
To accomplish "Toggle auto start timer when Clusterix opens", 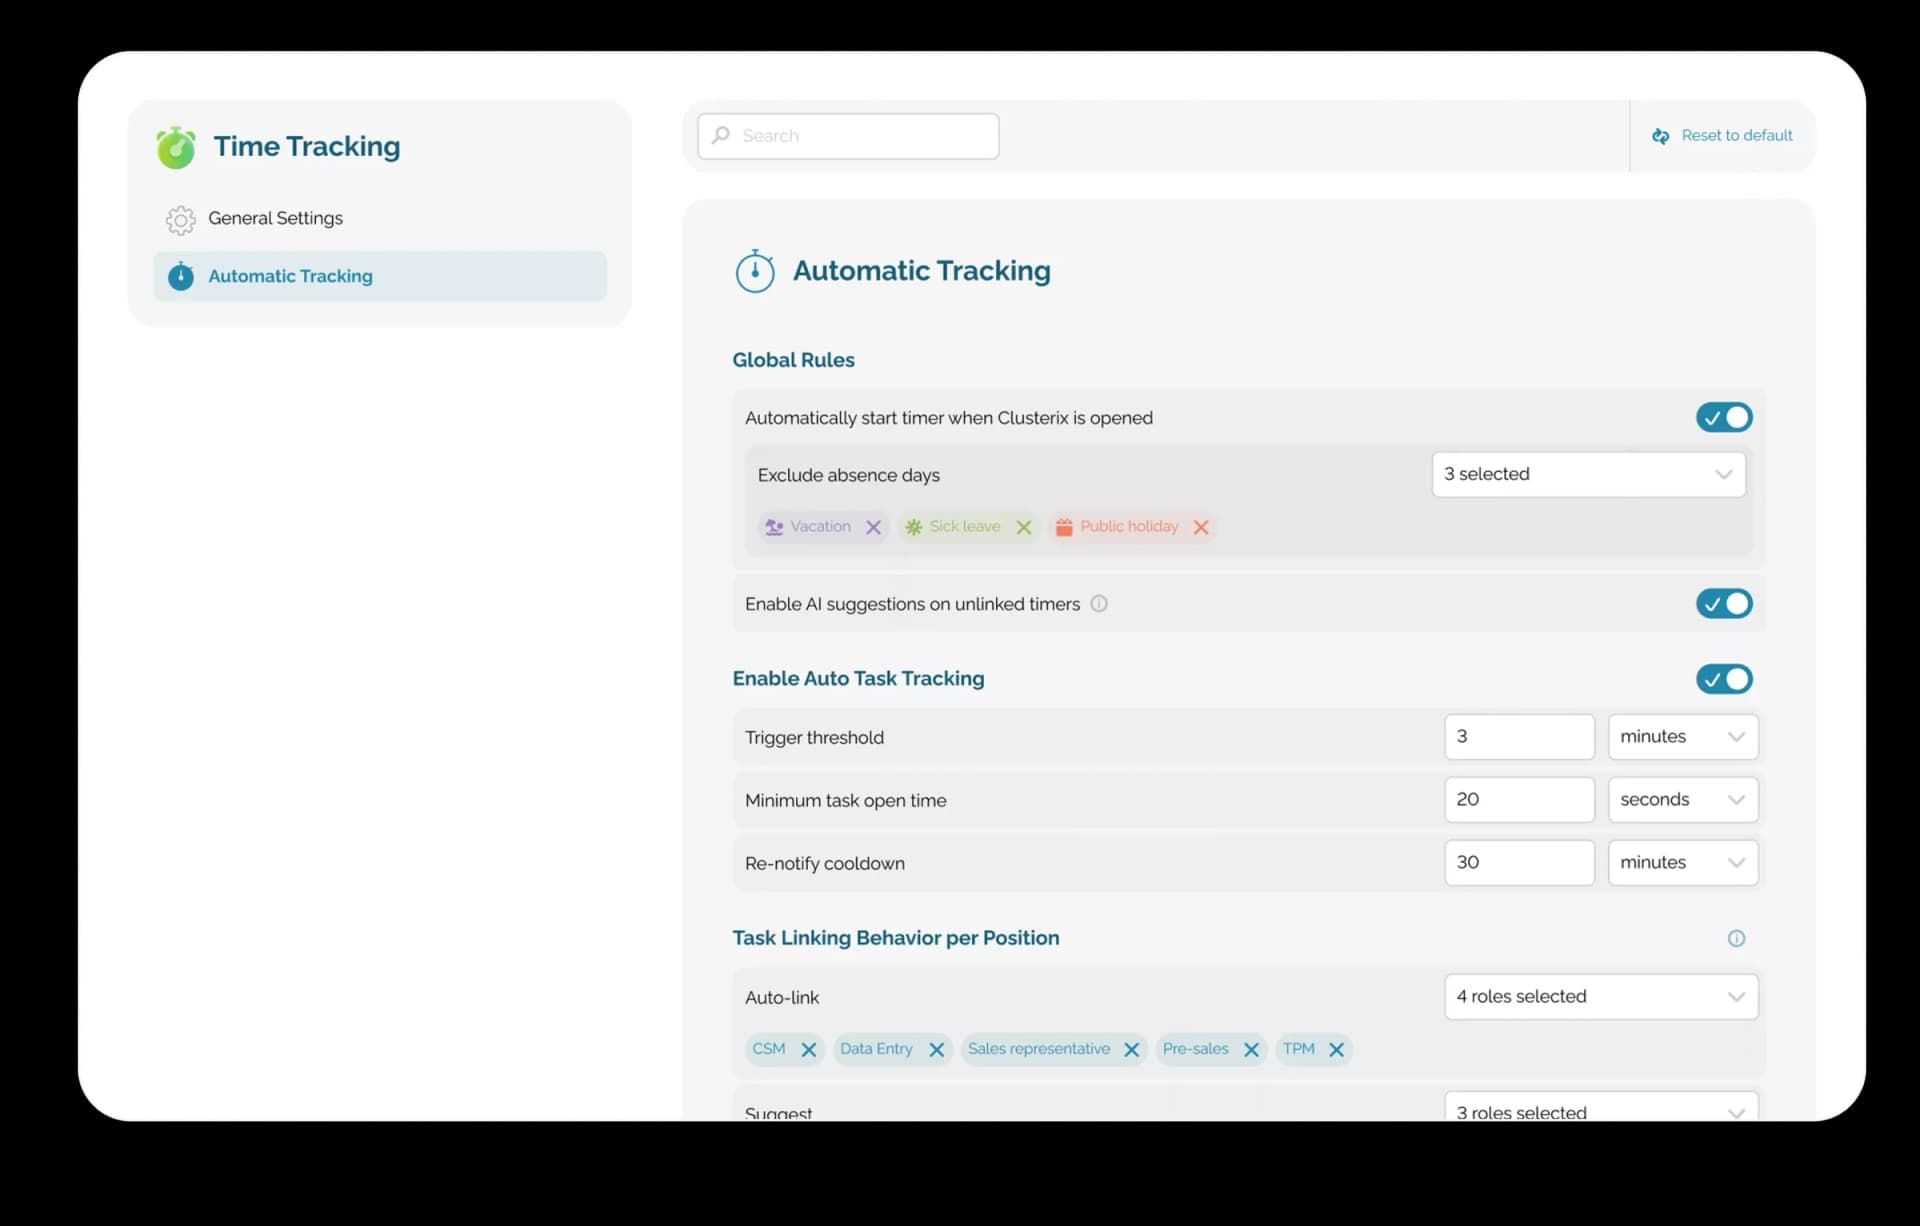I will [x=1724, y=418].
